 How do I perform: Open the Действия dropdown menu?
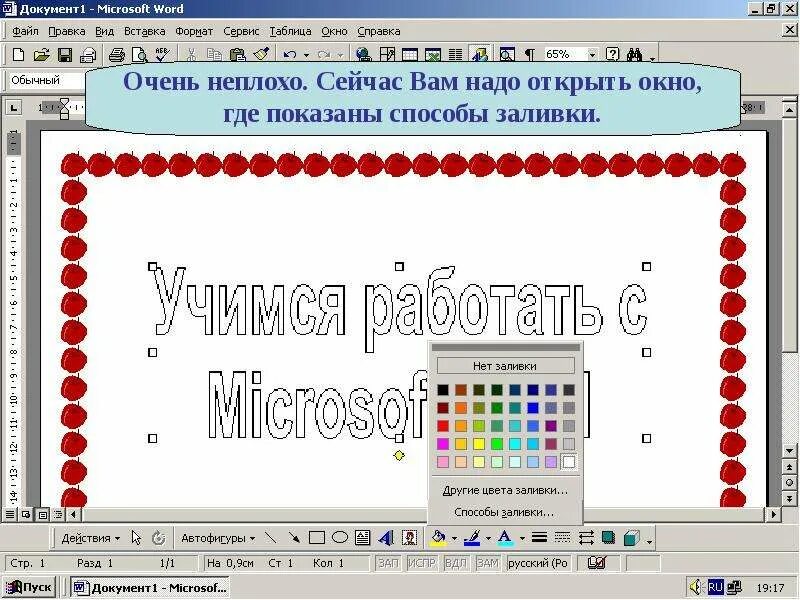pos(90,538)
